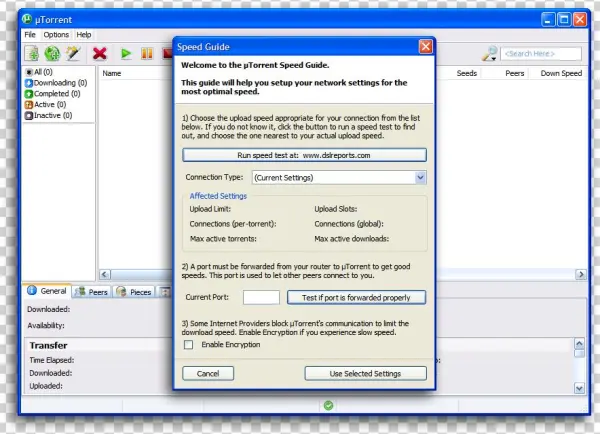This screenshot has height=434, width=600.
Task: Click torrent list horizontal scroll left arrow
Action: 104,274
